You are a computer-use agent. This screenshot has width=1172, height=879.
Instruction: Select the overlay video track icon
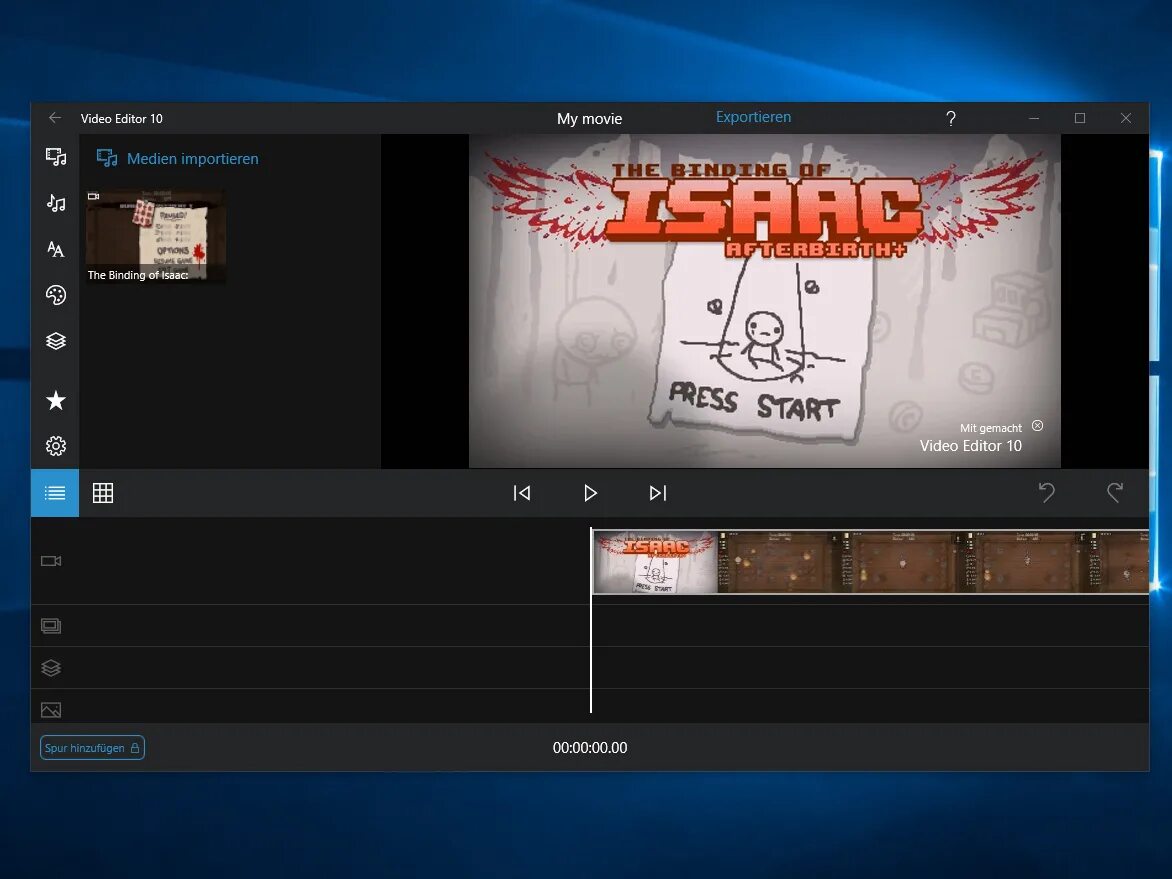point(51,626)
